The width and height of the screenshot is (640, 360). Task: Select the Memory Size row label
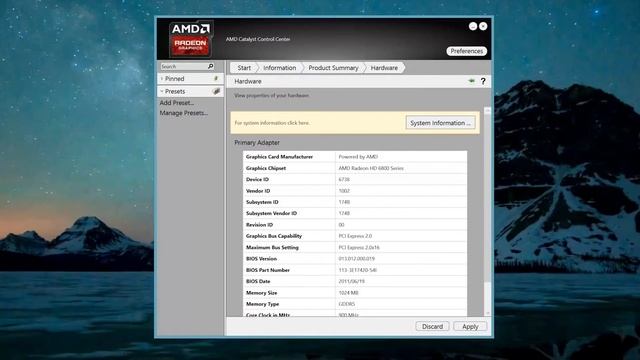coord(262,293)
